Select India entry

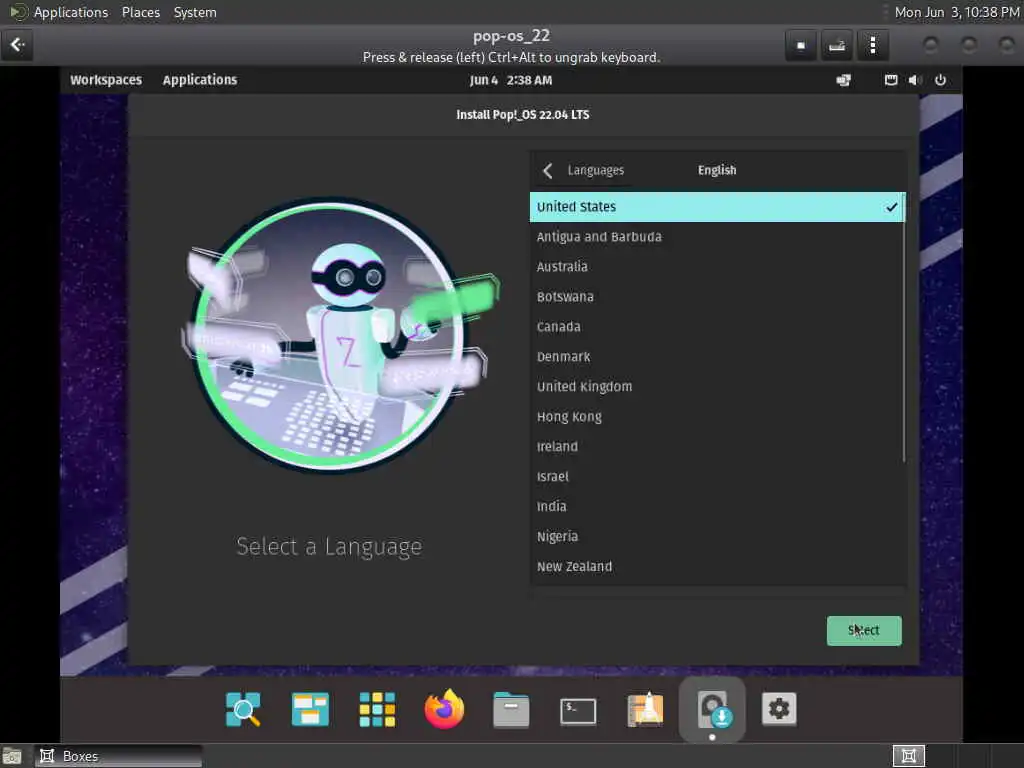717,507
